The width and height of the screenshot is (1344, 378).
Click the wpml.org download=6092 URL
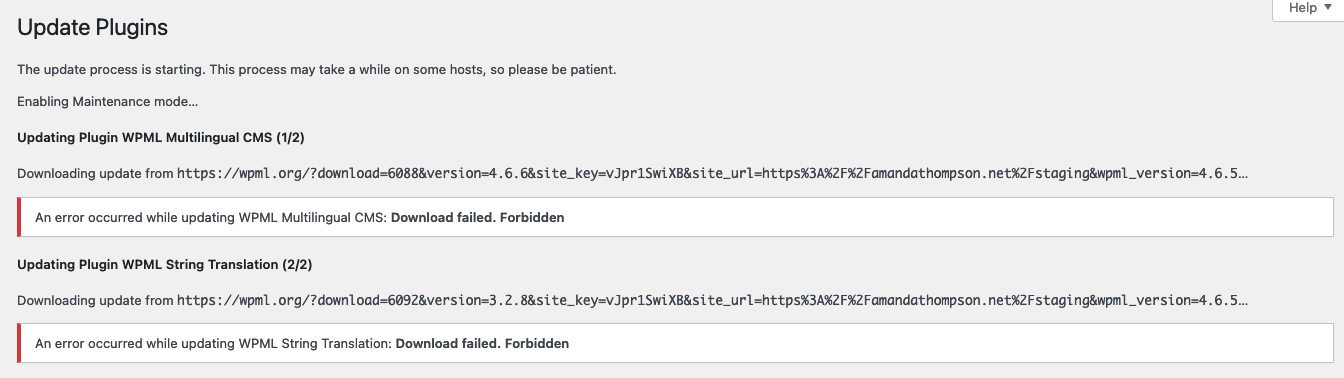713,300
